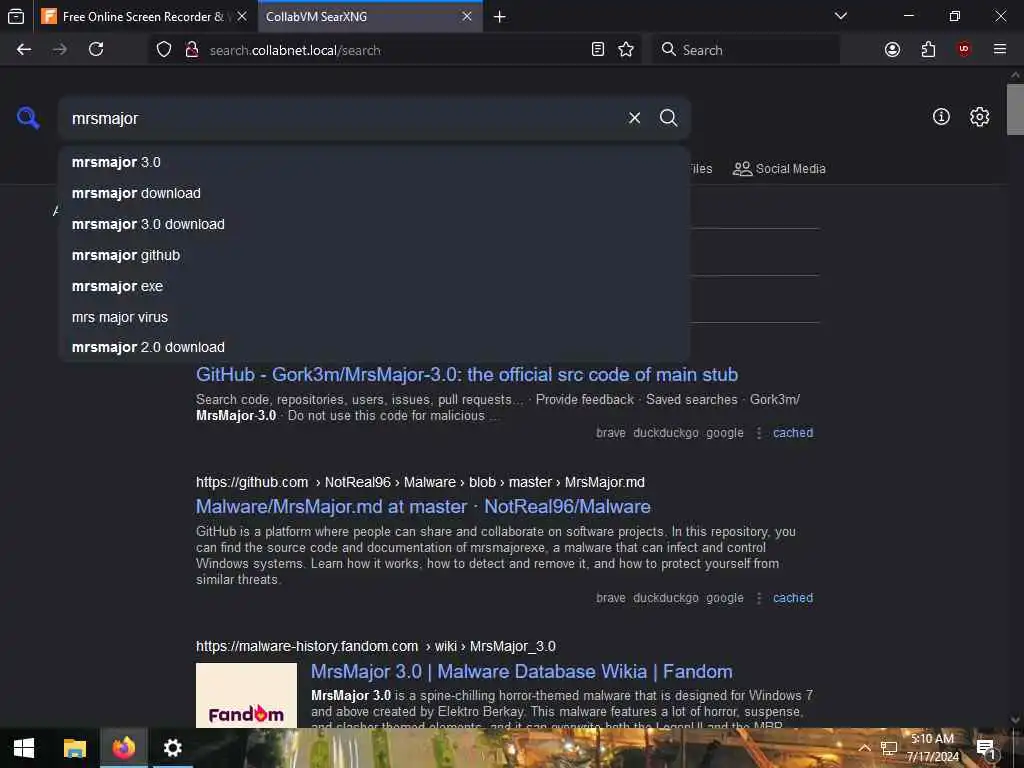The width and height of the screenshot is (1024, 768).
Task: Click the page vertical scrollbar thumb
Action: pos(1015,109)
